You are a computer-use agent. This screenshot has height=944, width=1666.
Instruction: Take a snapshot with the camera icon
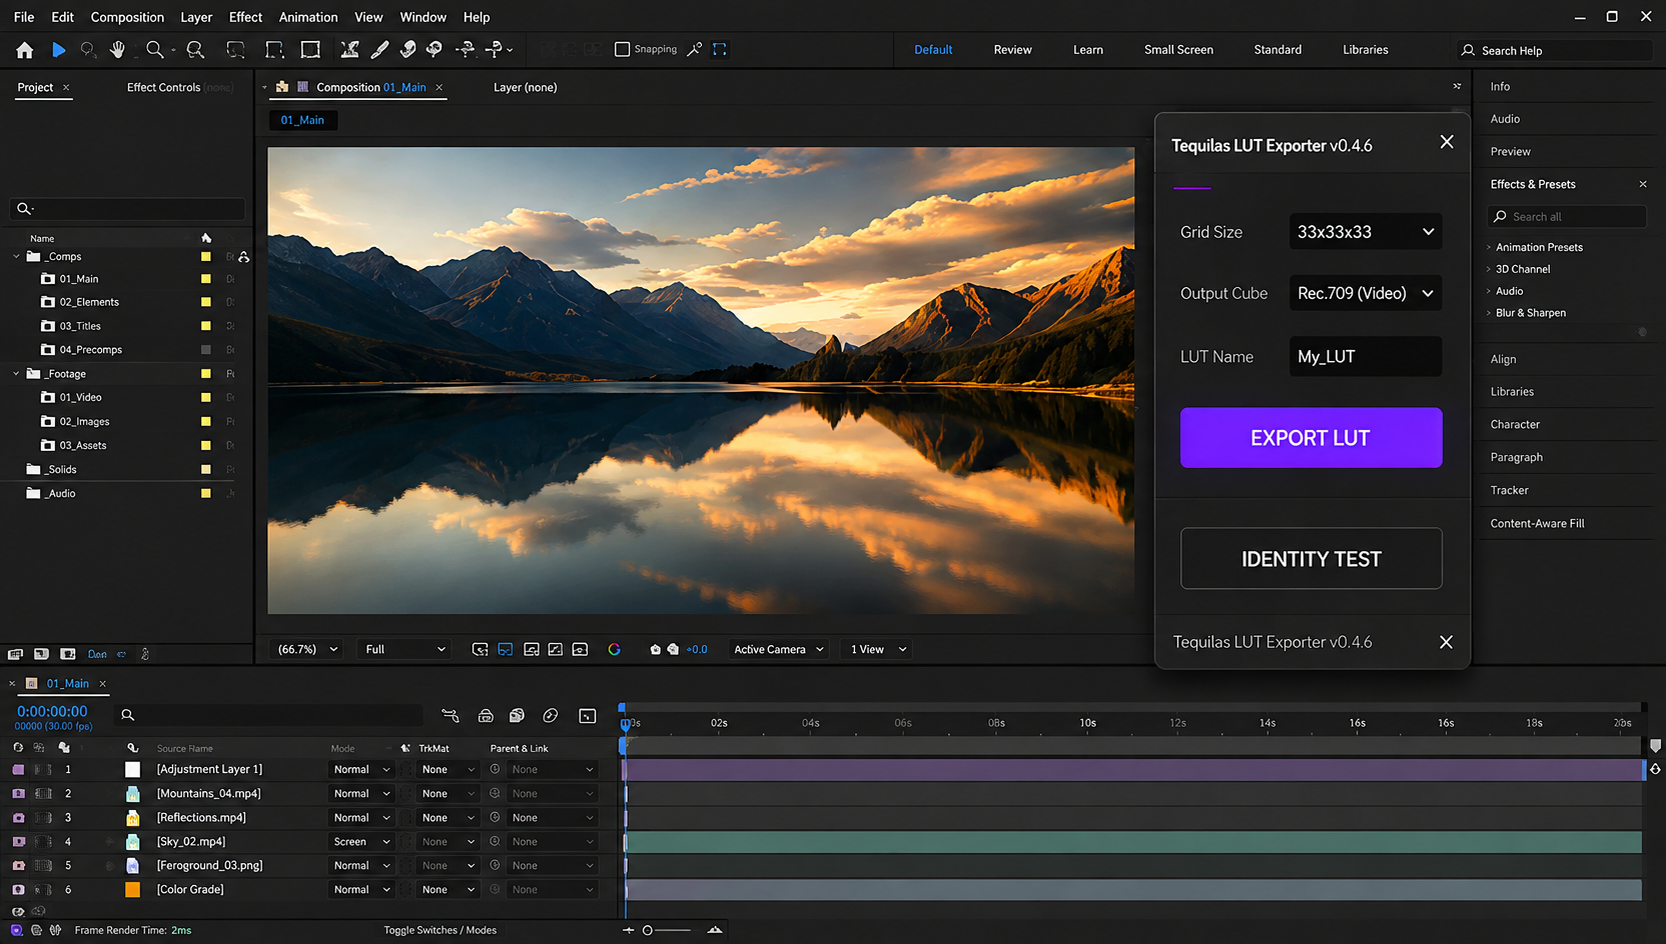click(655, 649)
